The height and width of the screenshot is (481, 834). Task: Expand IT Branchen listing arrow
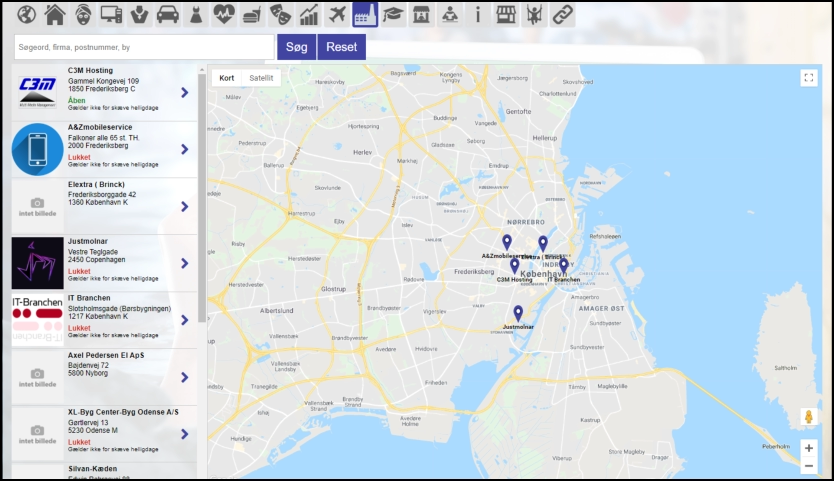[185, 320]
